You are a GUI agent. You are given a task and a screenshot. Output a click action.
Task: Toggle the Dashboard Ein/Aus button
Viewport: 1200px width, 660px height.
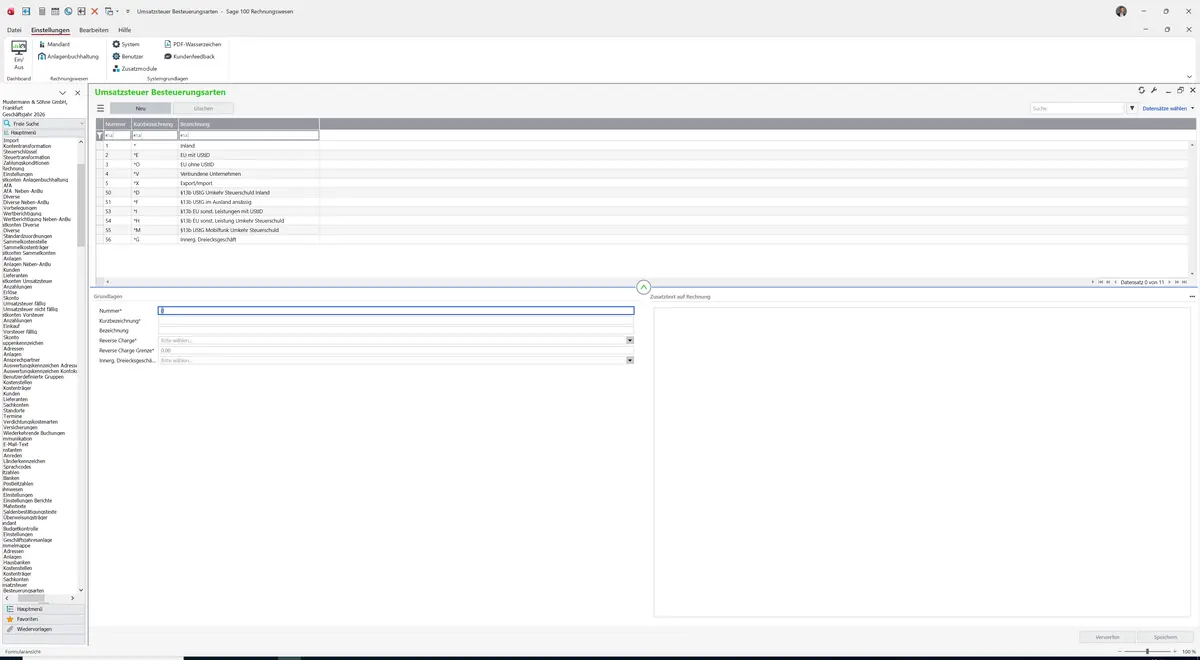coord(19,56)
